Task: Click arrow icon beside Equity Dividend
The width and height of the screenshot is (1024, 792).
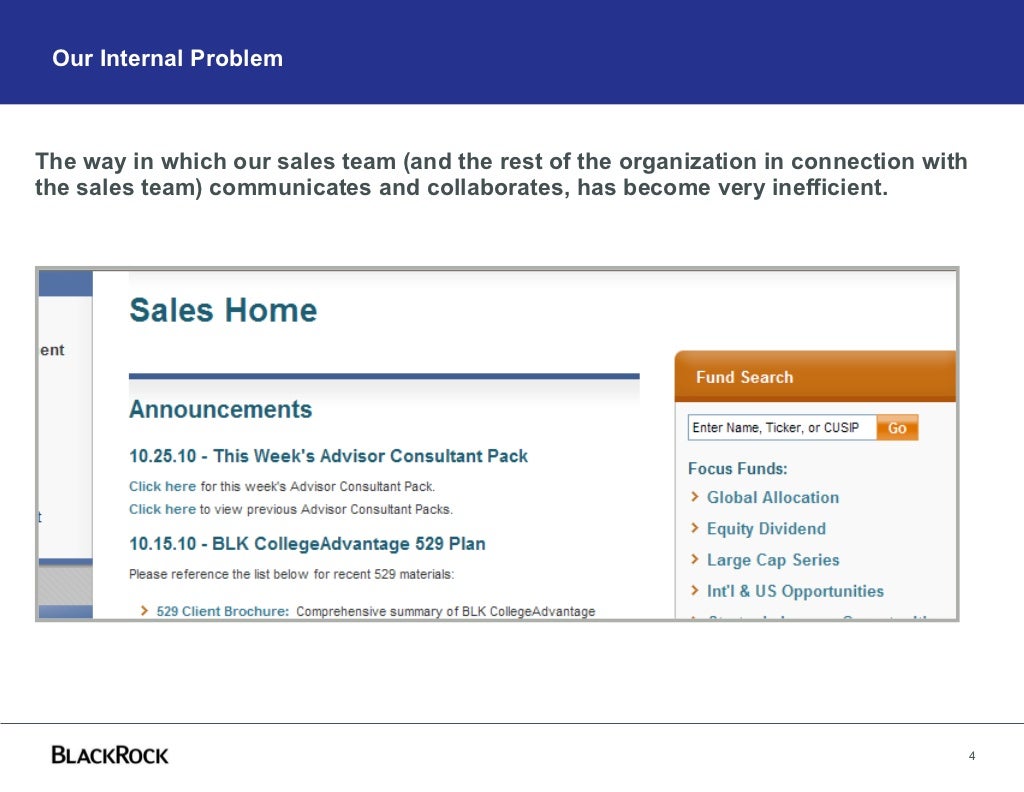Action: (695, 529)
